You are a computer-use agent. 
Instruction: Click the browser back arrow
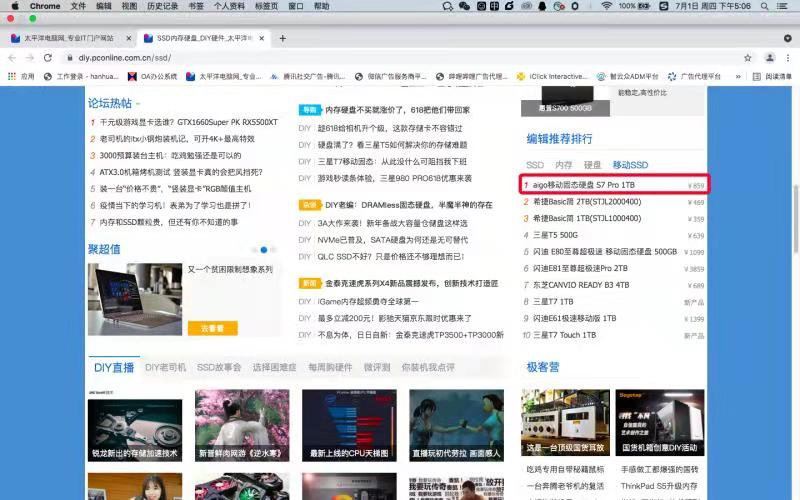(x=13, y=58)
